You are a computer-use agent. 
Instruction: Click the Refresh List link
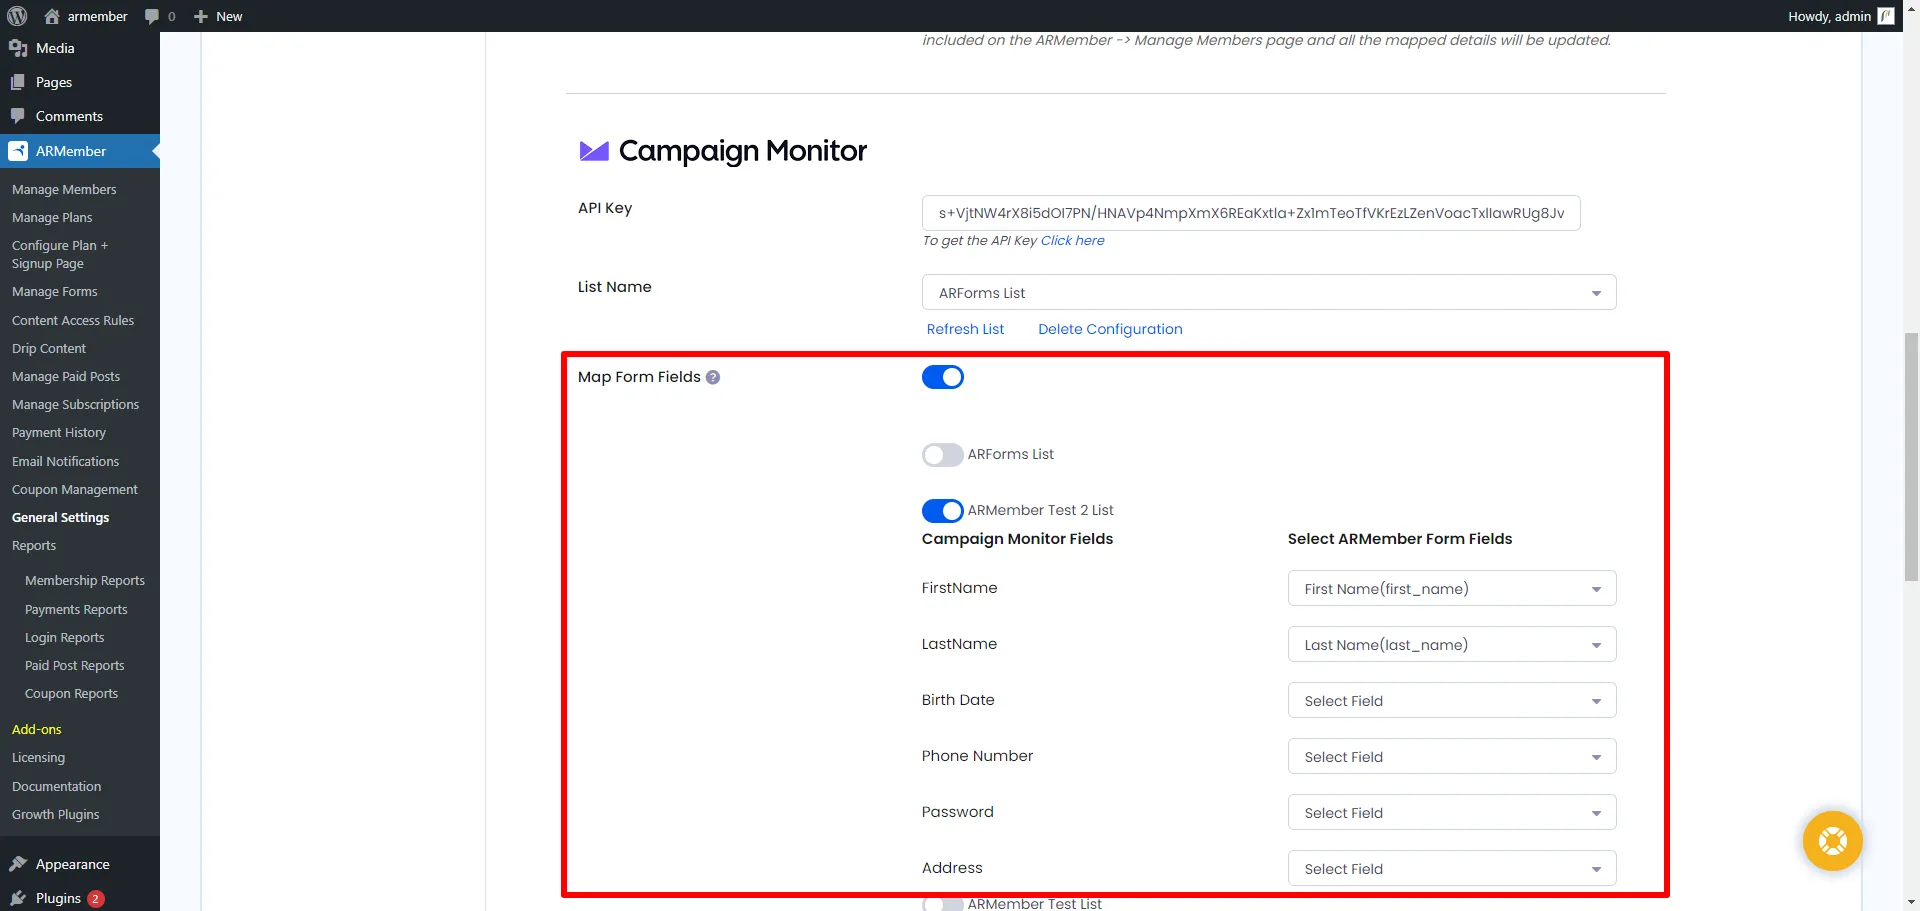click(965, 329)
